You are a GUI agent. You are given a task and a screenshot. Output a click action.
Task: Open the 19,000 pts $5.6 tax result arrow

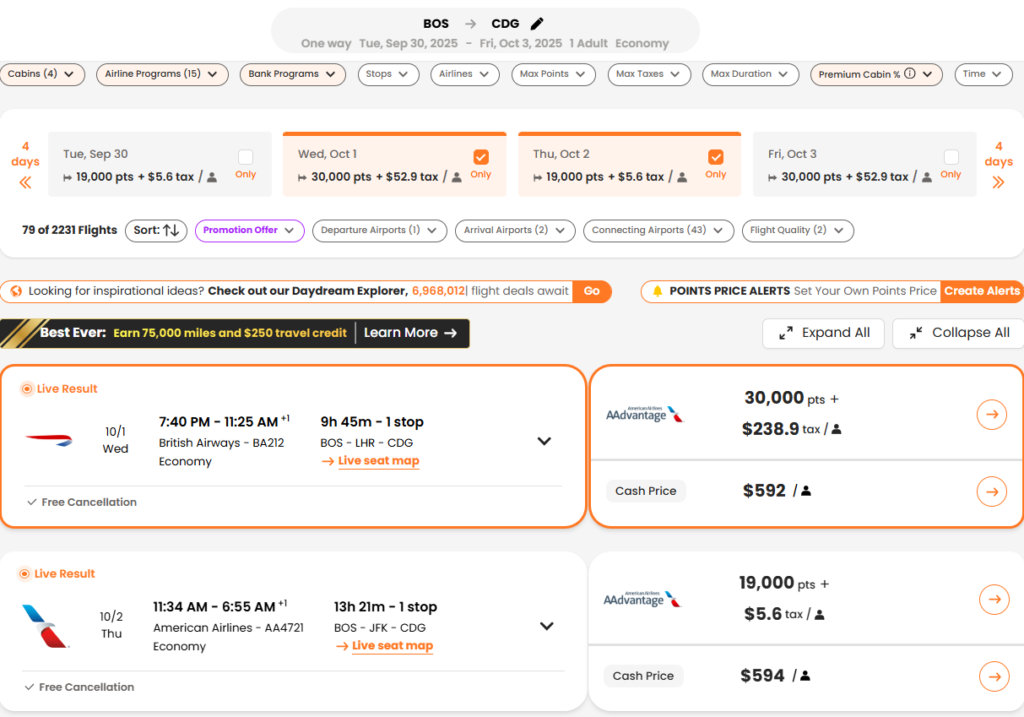(994, 599)
